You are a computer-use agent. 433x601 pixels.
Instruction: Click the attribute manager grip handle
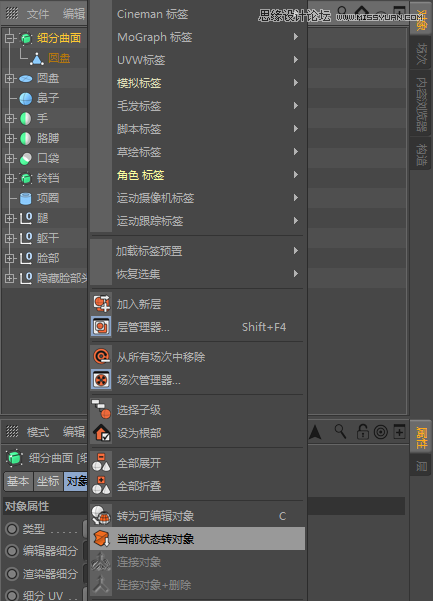[x=12, y=432]
